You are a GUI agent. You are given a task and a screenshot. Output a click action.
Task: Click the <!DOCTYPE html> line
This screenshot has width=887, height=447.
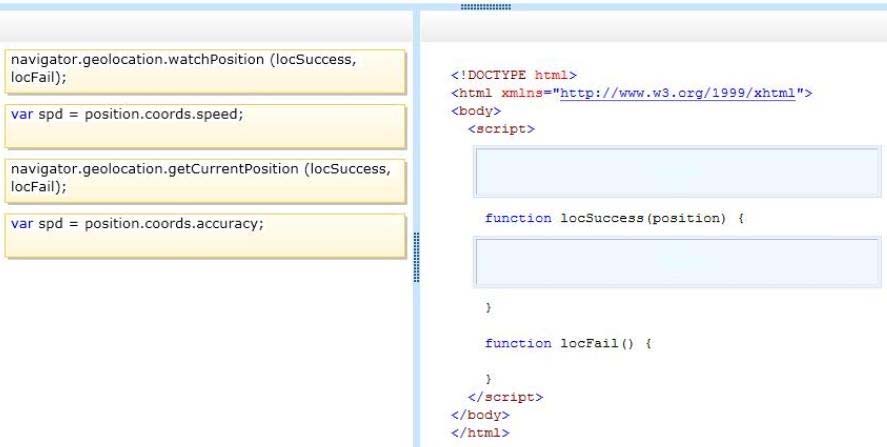[x=514, y=75]
